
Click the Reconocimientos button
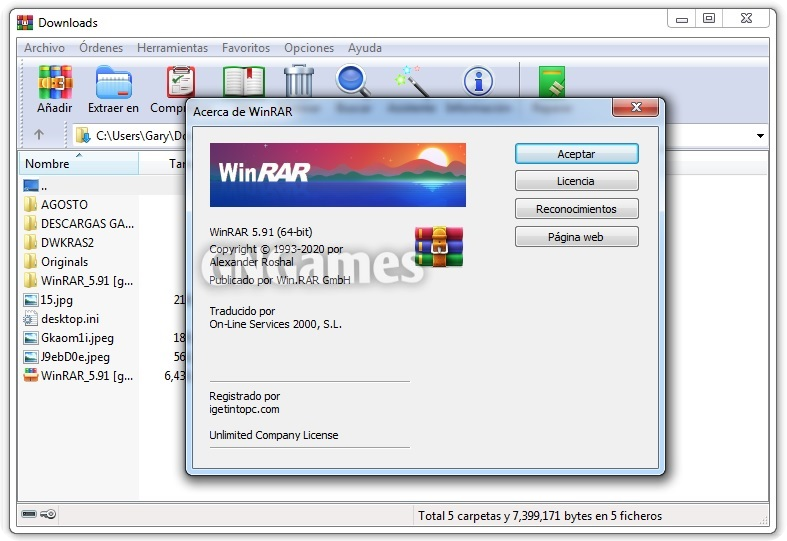pos(577,209)
